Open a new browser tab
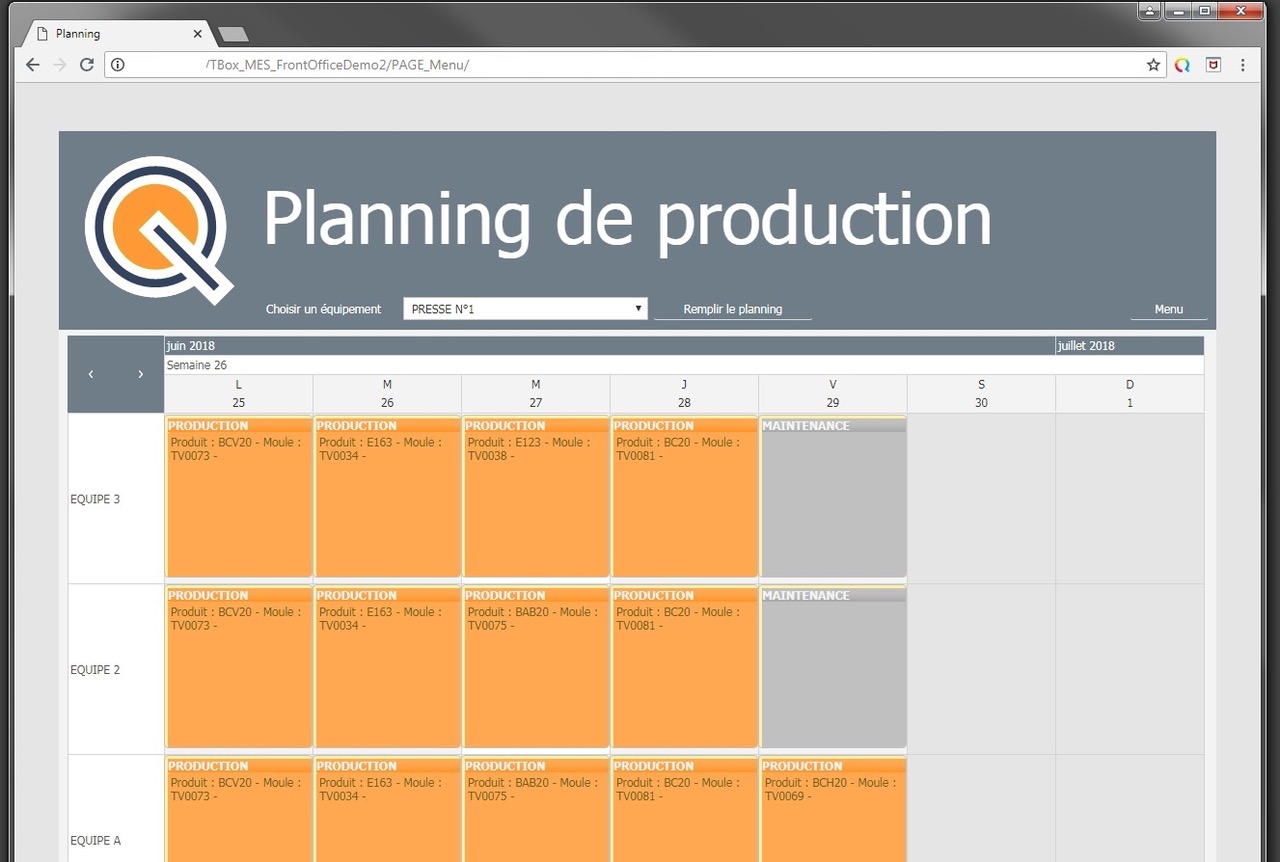Screen dimensions: 1280x862 (233, 34)
